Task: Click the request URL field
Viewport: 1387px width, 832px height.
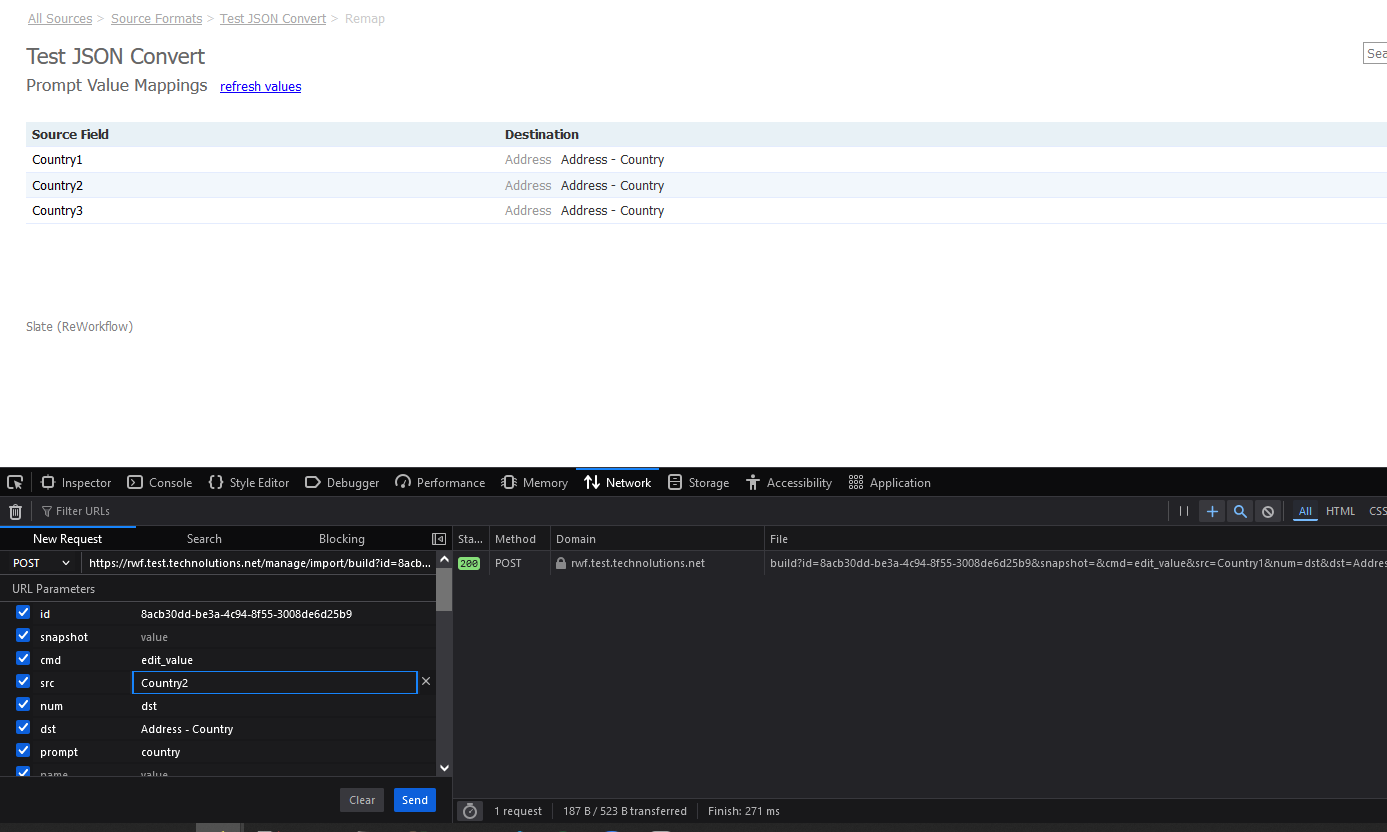Action: click(x=260, y=563)
